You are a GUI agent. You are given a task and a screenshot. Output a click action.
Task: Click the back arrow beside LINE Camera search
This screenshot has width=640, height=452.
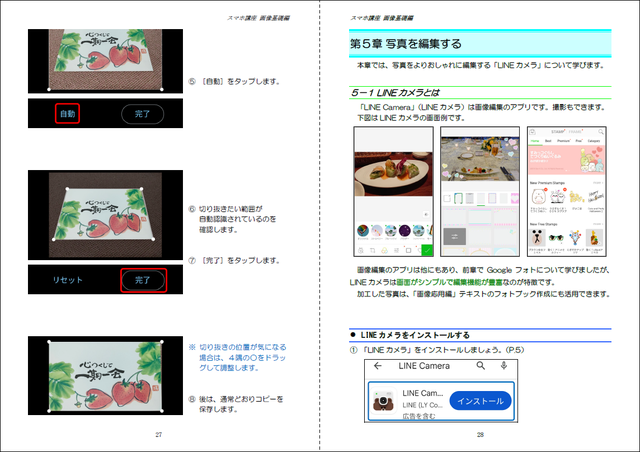pyautogui.click(x=378, y=366)
